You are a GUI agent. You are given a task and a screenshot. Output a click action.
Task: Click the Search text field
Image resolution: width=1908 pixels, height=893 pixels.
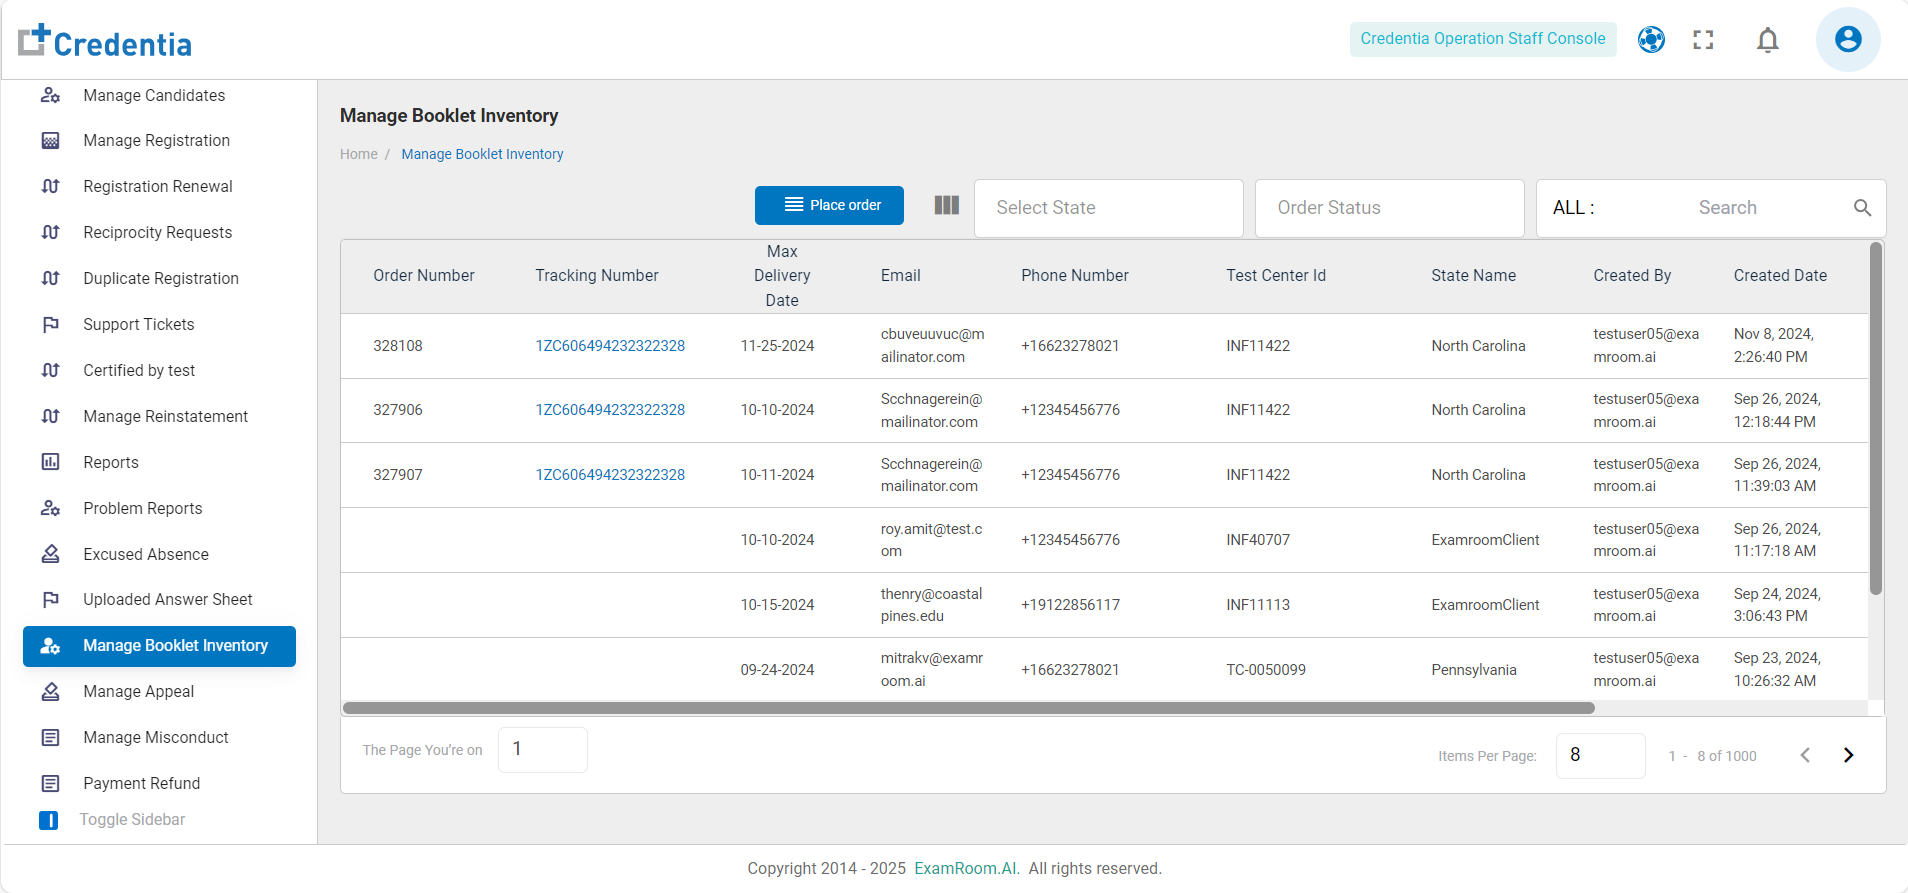pyautogui.click(x=1768, y=208)
